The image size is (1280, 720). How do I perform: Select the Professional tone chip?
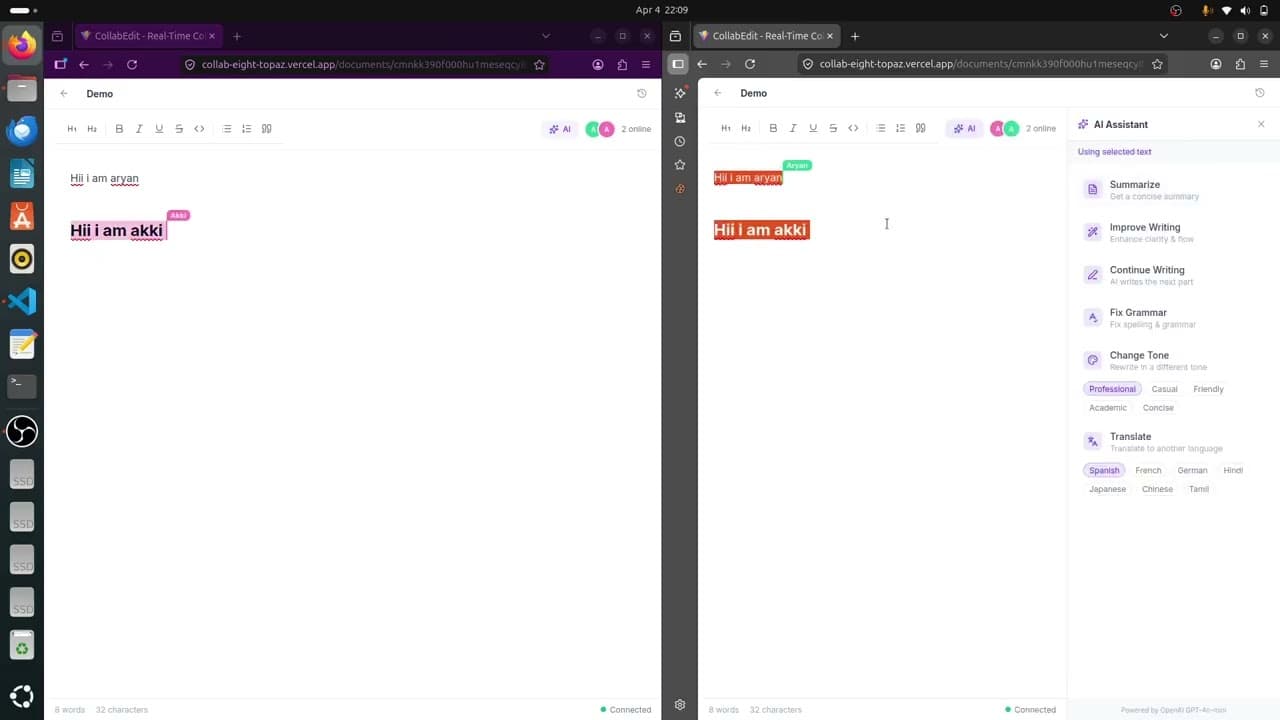coord(1112,389)
